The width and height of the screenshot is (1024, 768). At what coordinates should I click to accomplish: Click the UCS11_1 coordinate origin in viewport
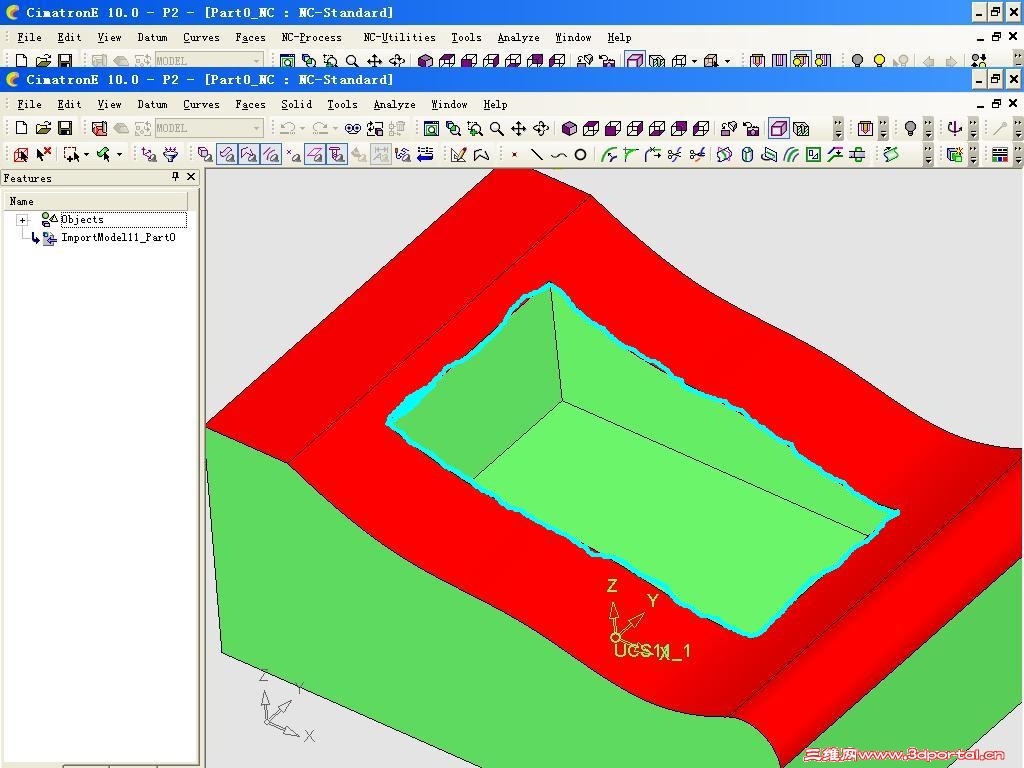coord(615,637)
